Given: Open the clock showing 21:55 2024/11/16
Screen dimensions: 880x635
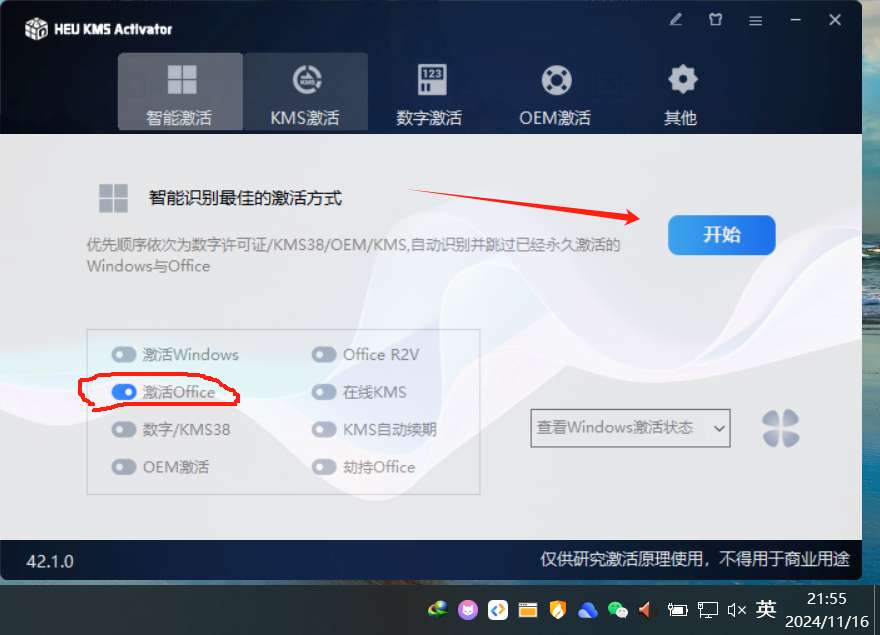Looking at the screenshot, I should coord(827,610).
